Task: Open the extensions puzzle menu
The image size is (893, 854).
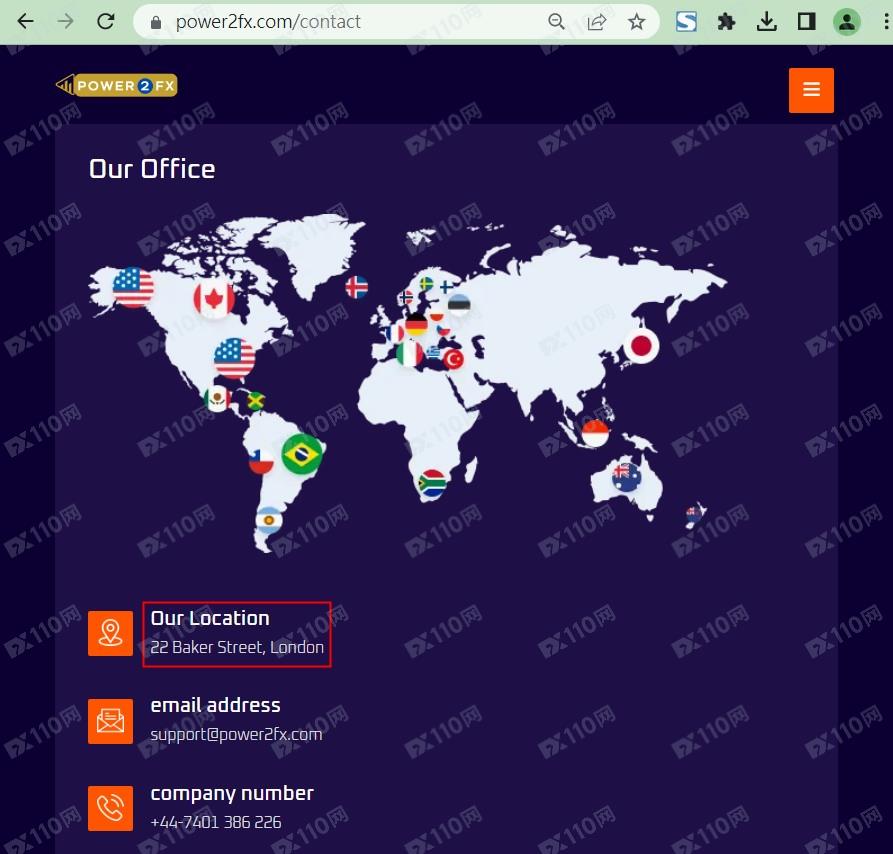Action: [726, 22]
